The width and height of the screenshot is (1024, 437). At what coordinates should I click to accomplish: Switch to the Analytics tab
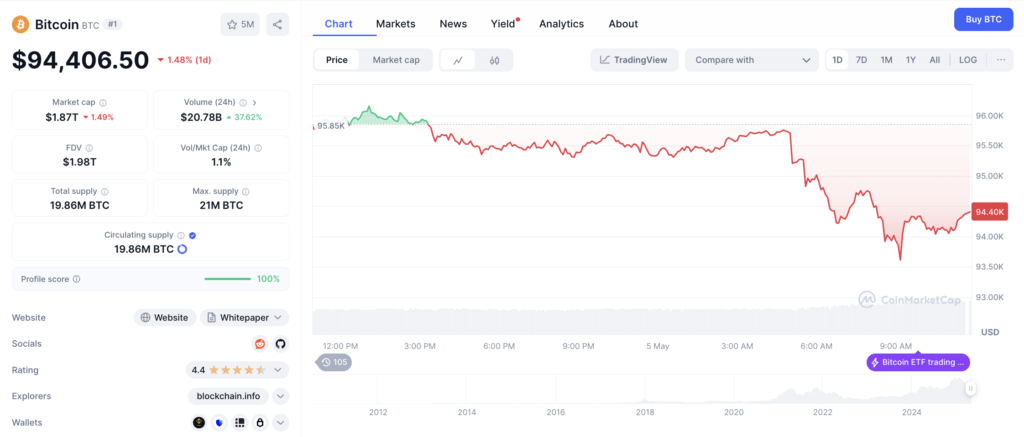pyautogui.click(x=562, y=24)
